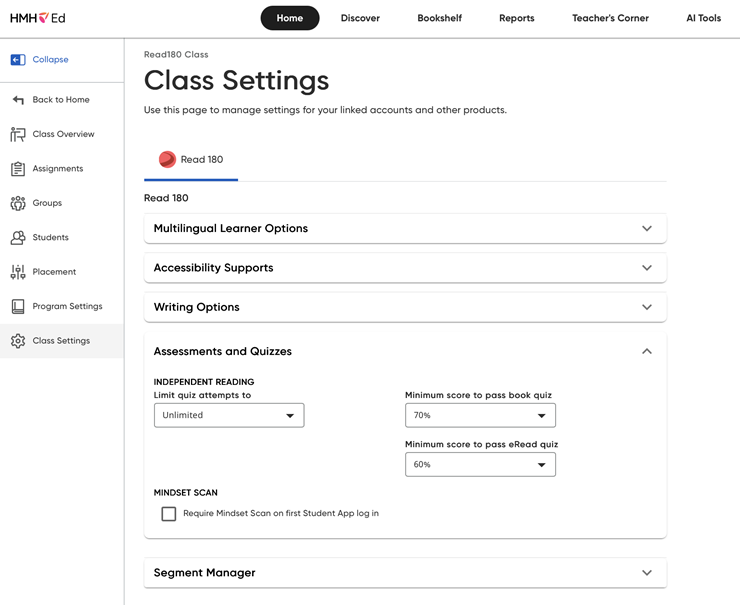The image size is (740, 605).
Task: Click the INDEPENDENT READING label
Action: click(x=204, y=382)
